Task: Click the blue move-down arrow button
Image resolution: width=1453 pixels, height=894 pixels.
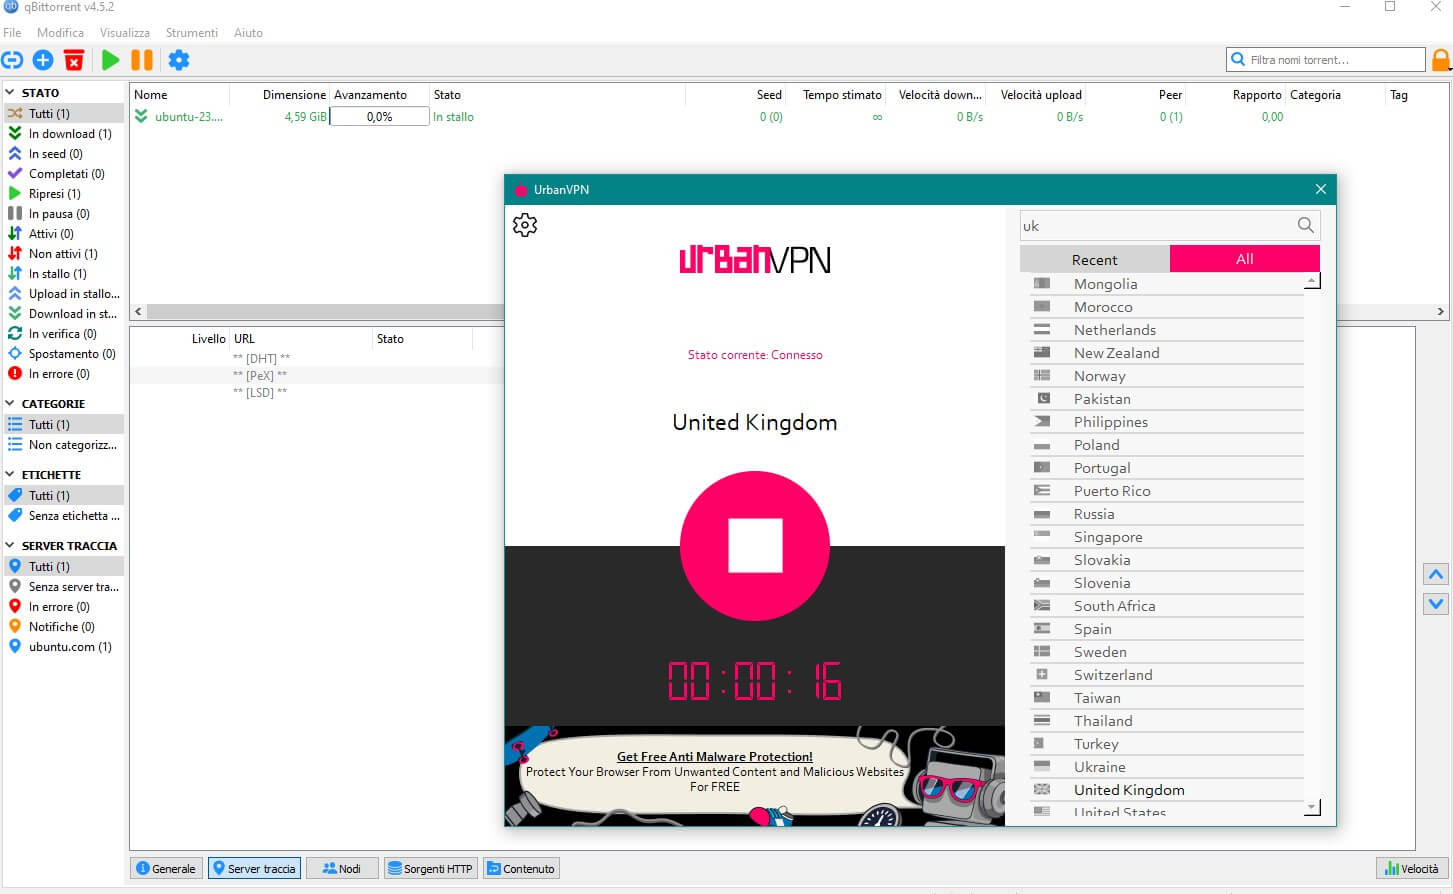Action: (x=1436, y=603)
